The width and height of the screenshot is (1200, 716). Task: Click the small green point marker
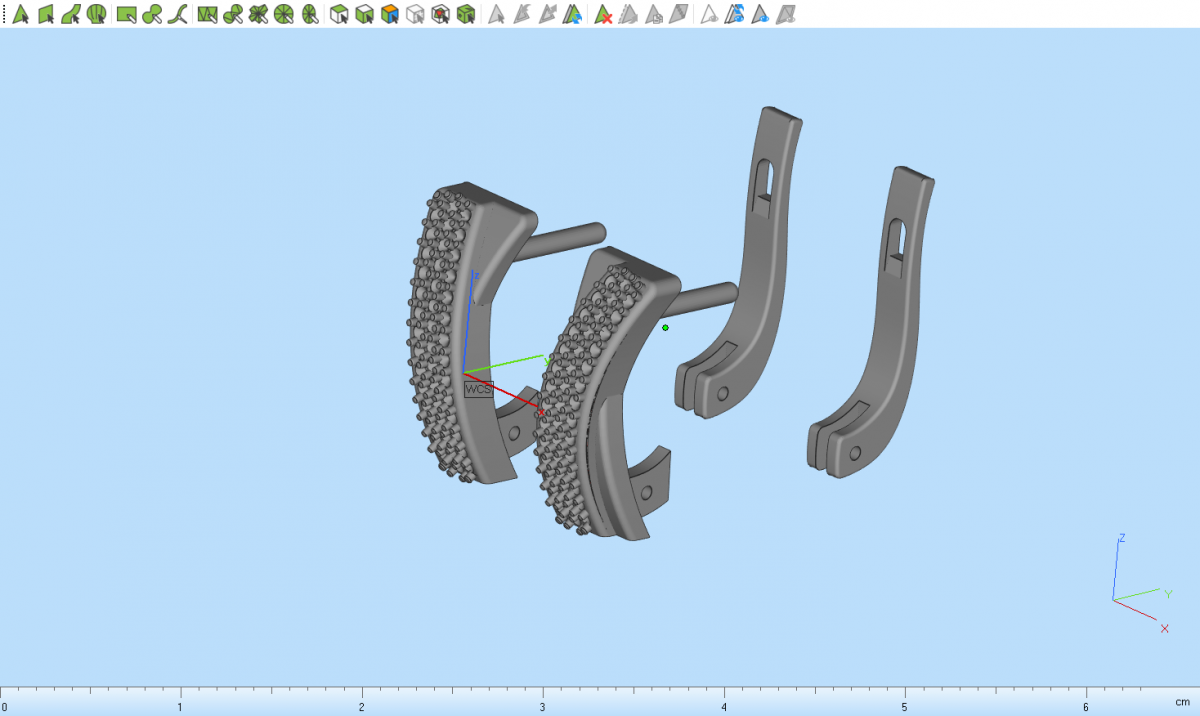click(x=665, y=327)
